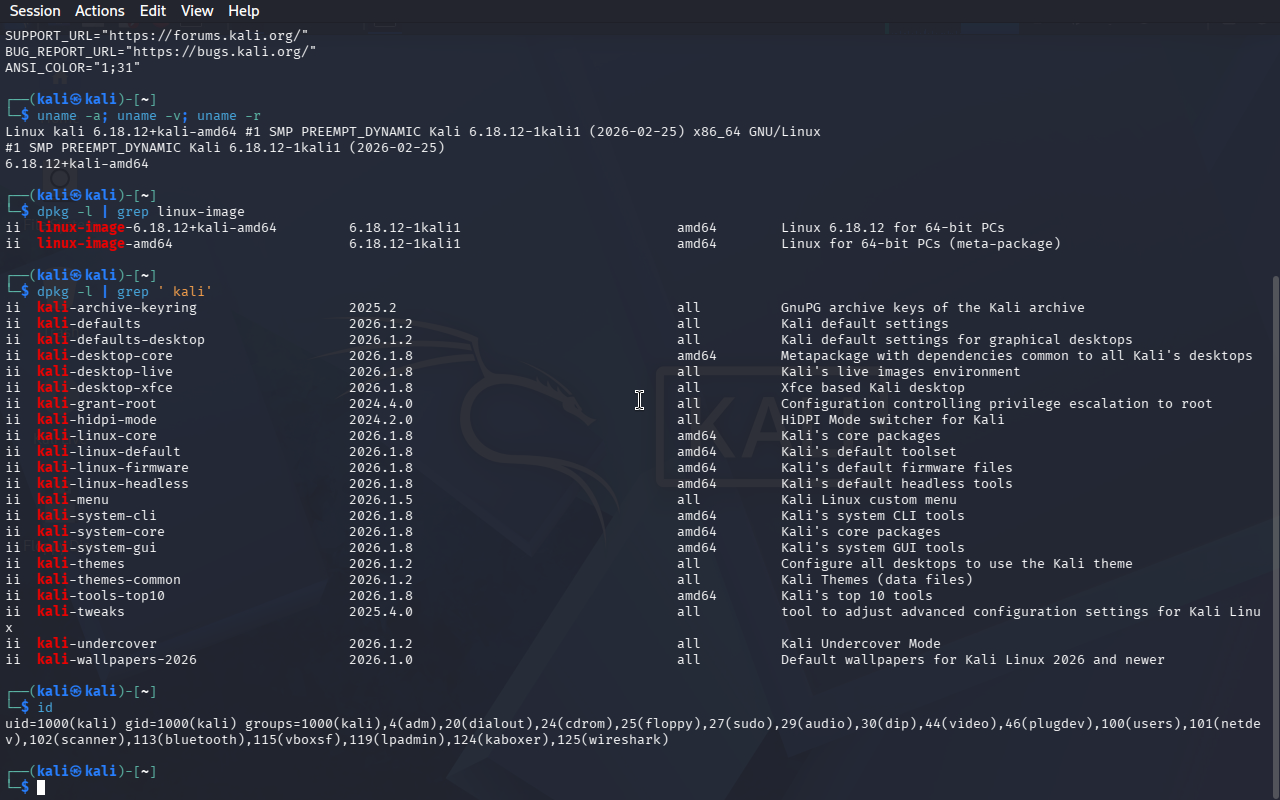Open the View menu

coord(197,11)
